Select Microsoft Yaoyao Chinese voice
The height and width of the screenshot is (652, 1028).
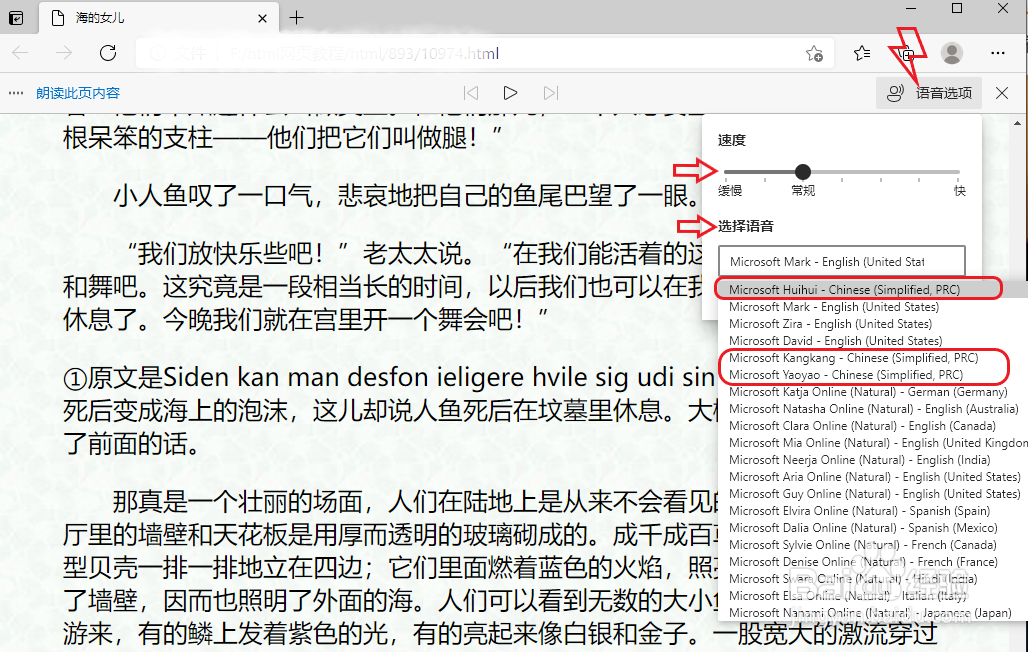pos(871,375)
